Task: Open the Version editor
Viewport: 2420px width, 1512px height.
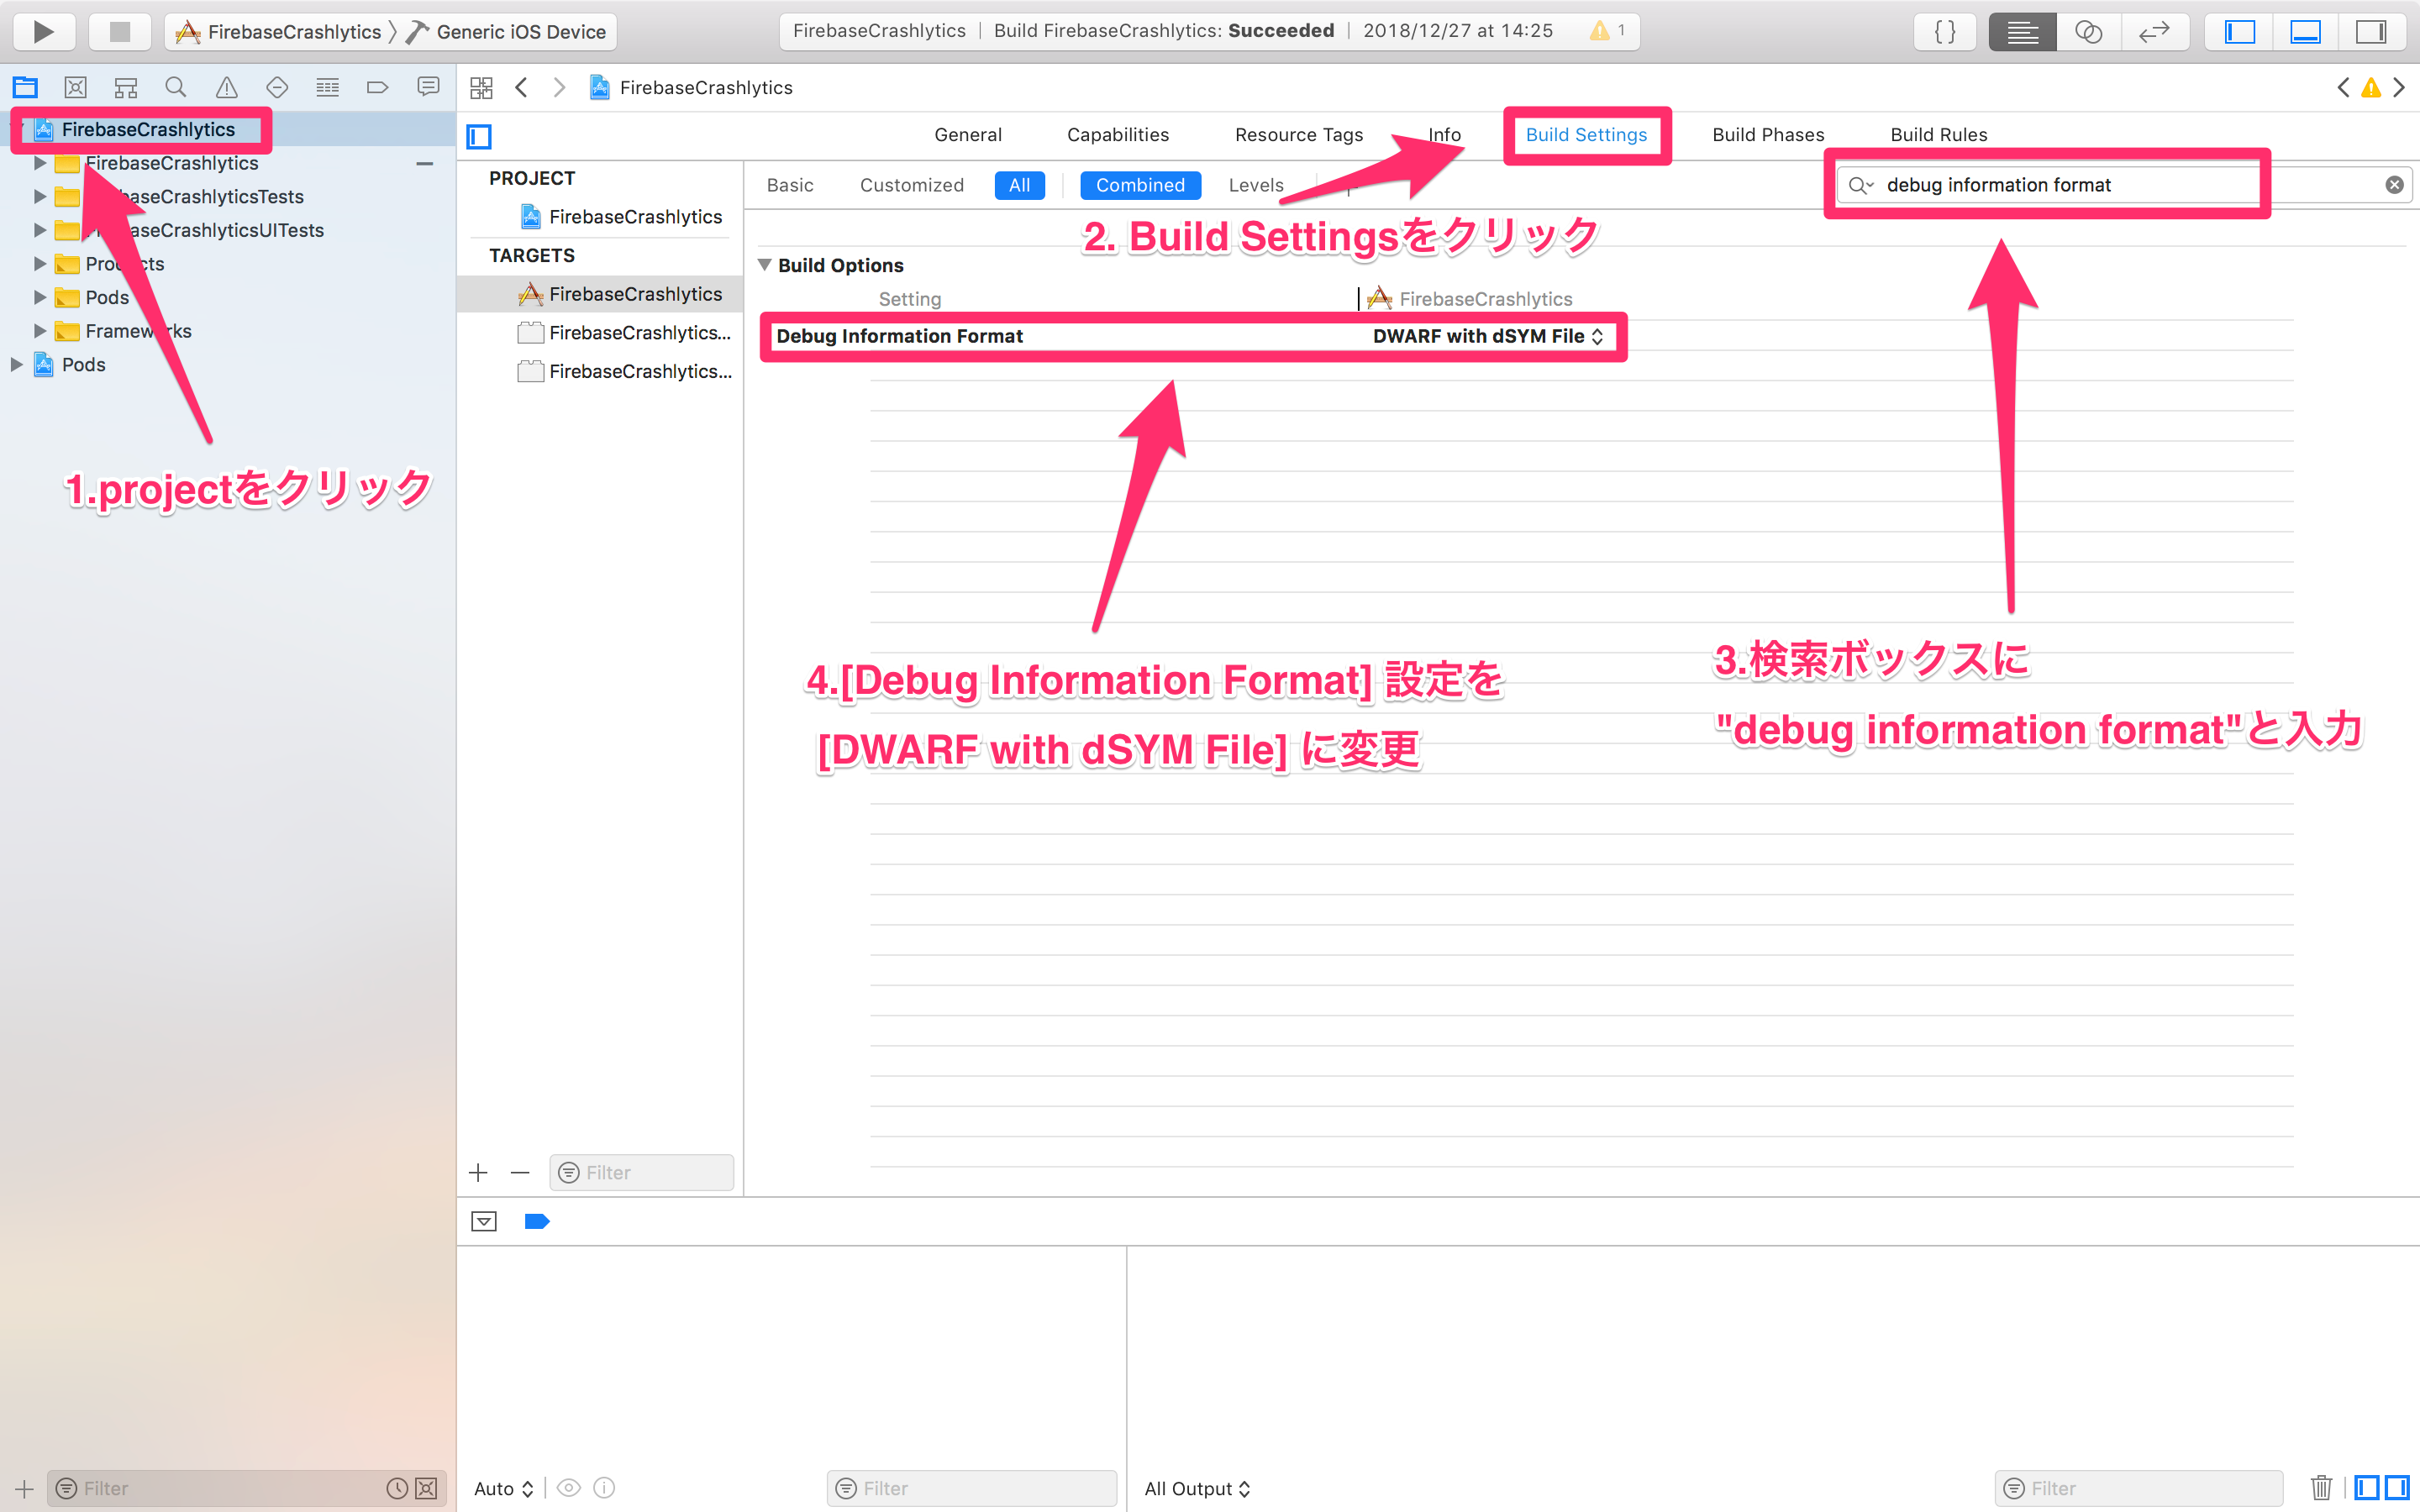Action: click(x=2155, y=31)
